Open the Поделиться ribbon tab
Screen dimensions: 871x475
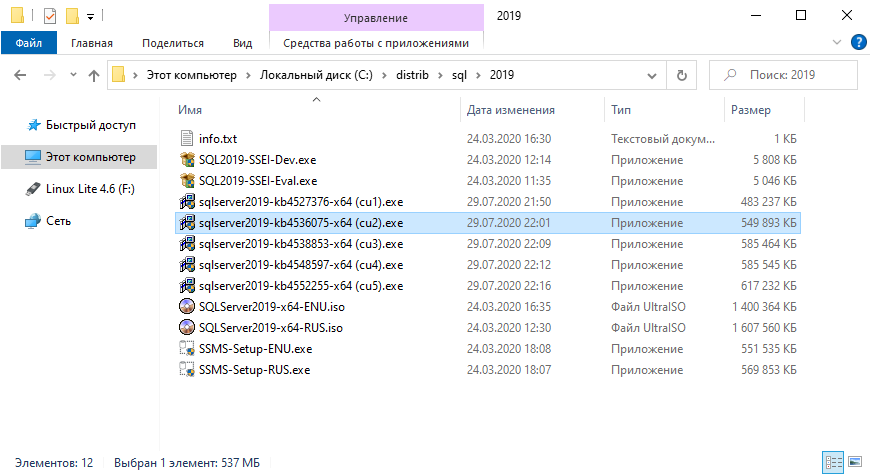(x=173, y=43)
